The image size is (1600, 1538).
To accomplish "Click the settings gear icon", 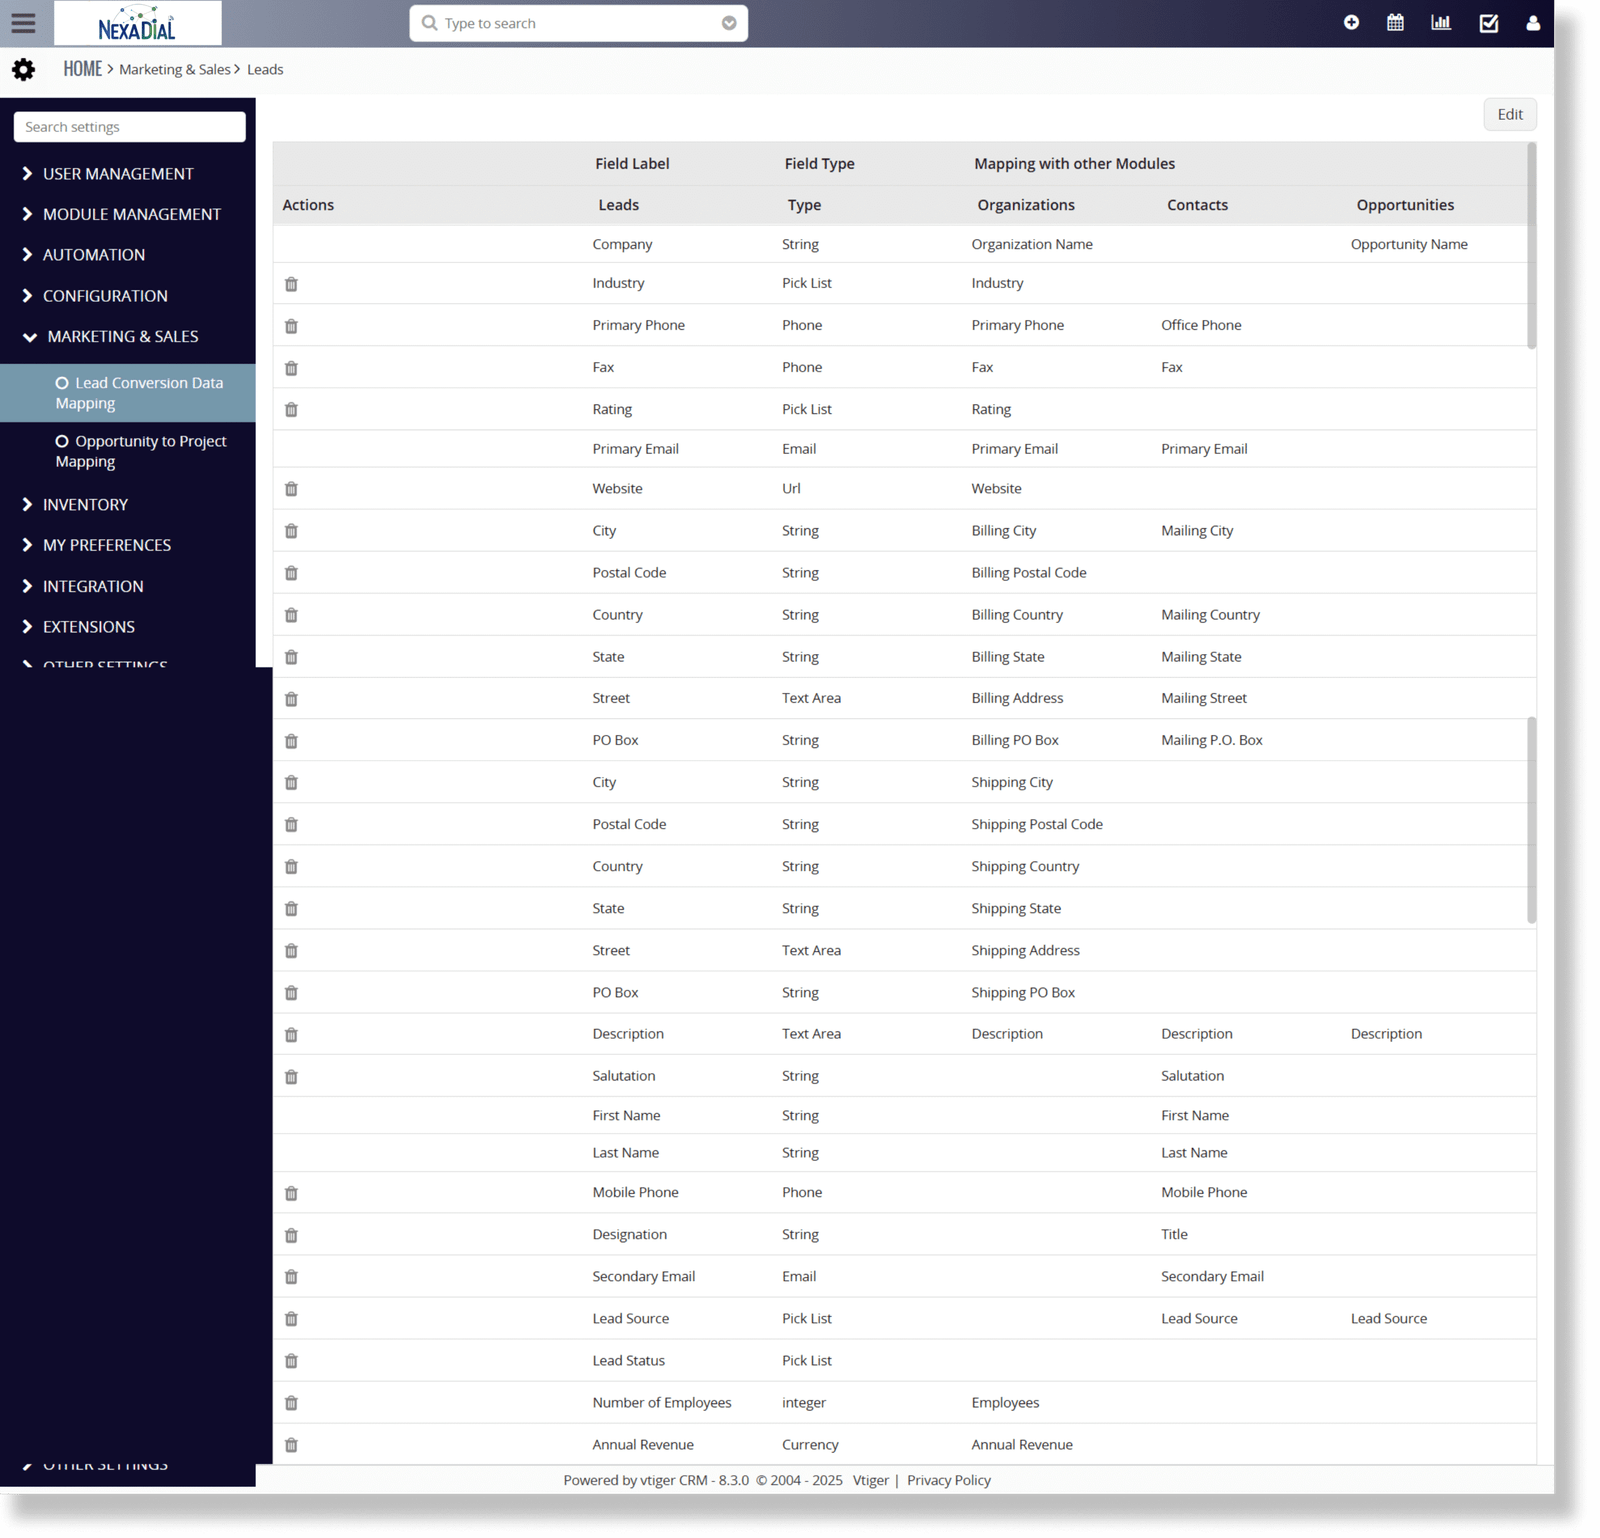I will 23,70.
